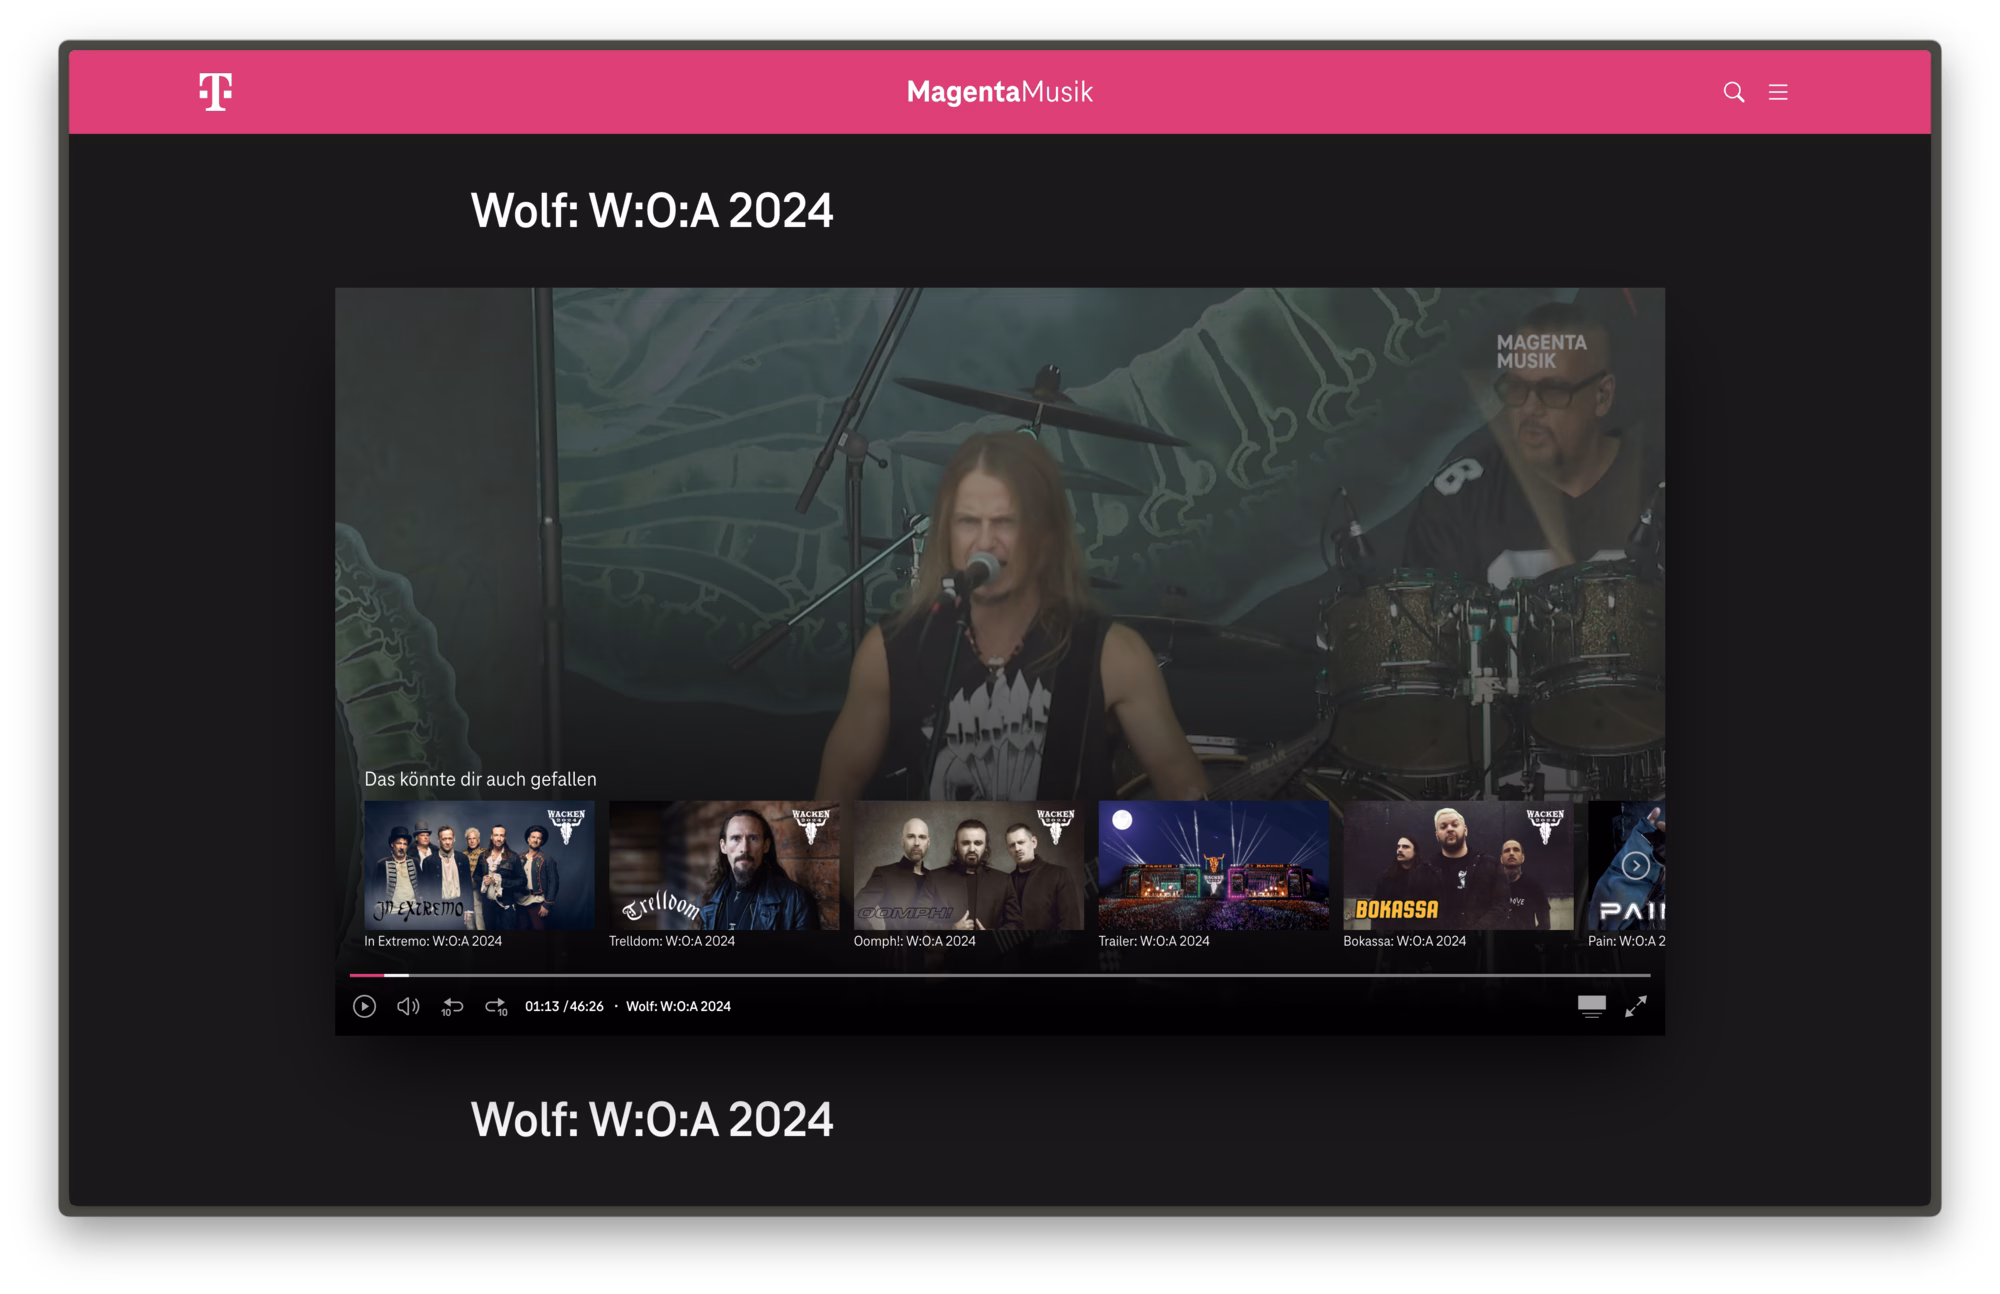Enter fullscreen mode
Screen dimensions: 2000x1294
(x=1636, y=1006)
